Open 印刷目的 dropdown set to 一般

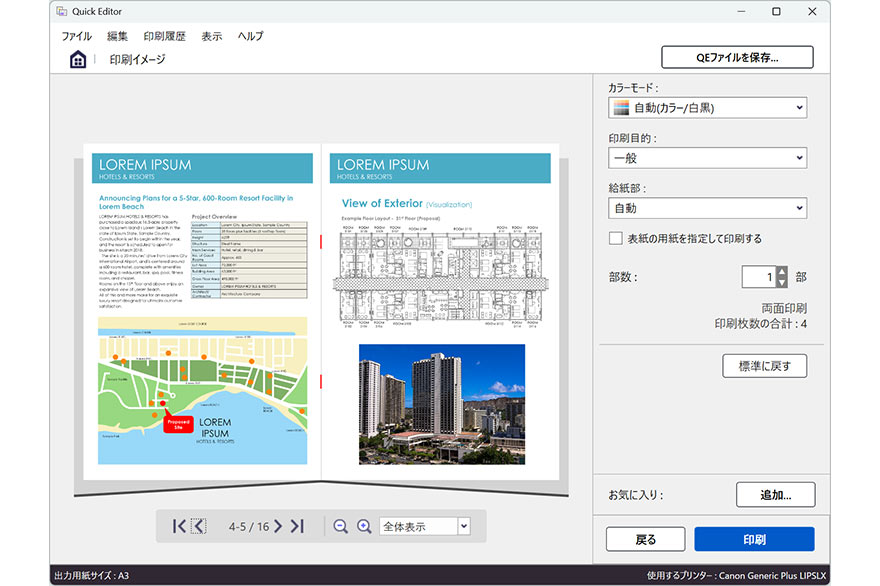[708, 158]
